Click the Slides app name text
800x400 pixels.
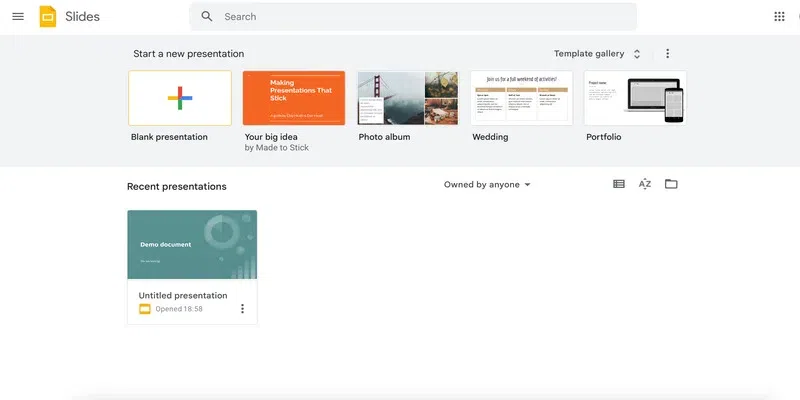(x=82, y=17)
